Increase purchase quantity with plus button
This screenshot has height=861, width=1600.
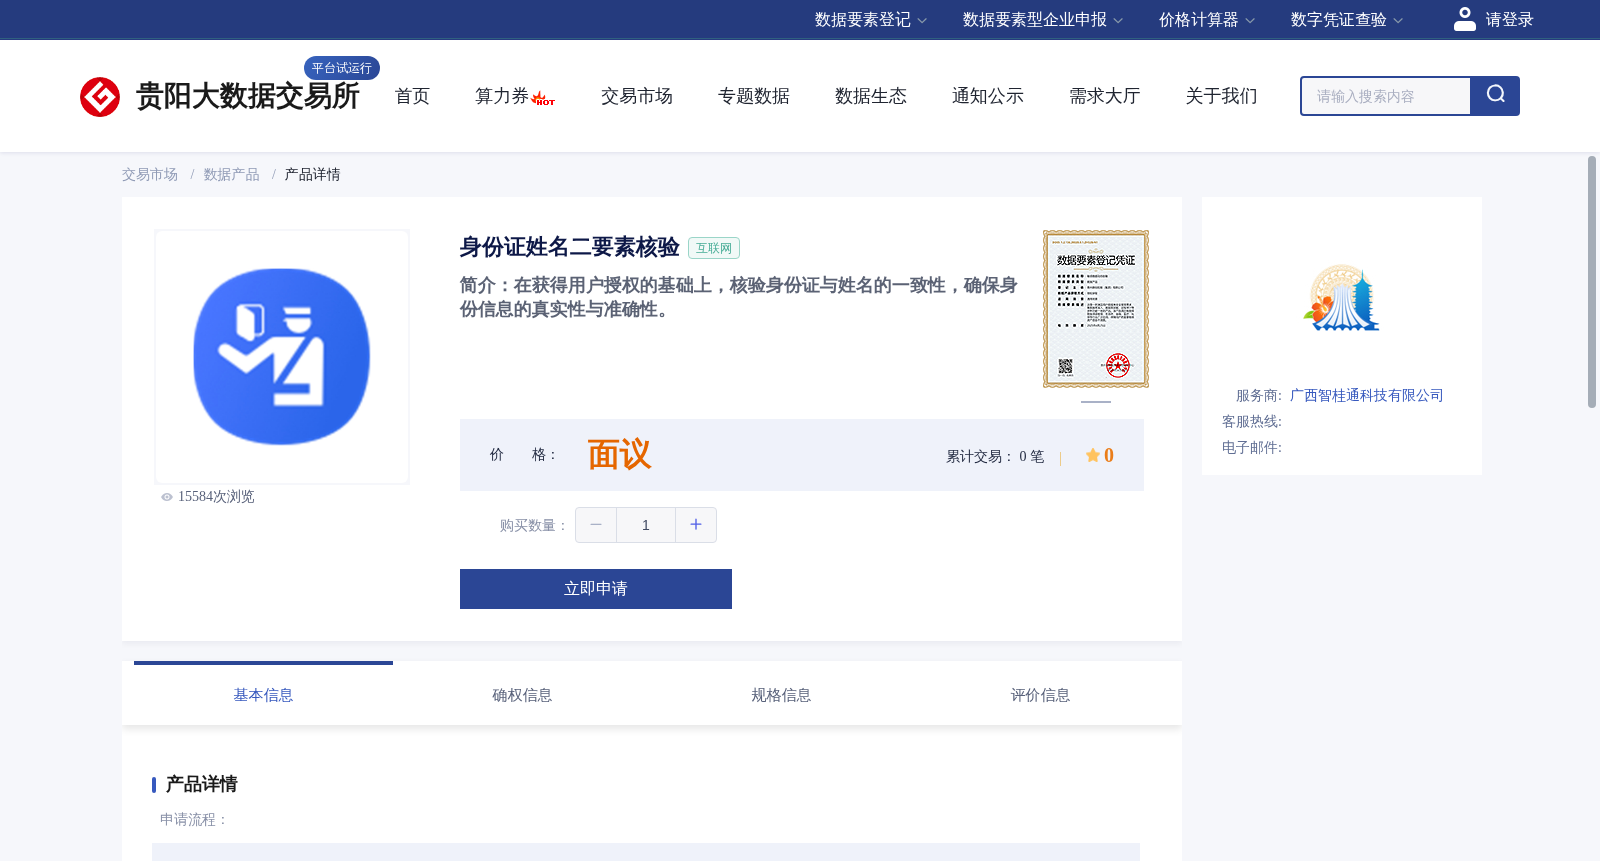pyautogui.click(x=696, y=525)
